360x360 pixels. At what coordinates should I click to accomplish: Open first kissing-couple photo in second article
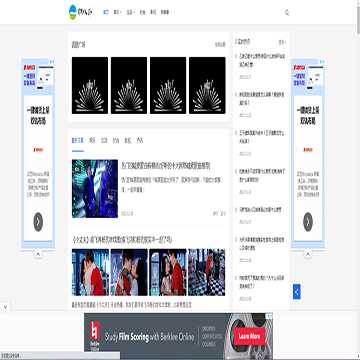point(90,272)
